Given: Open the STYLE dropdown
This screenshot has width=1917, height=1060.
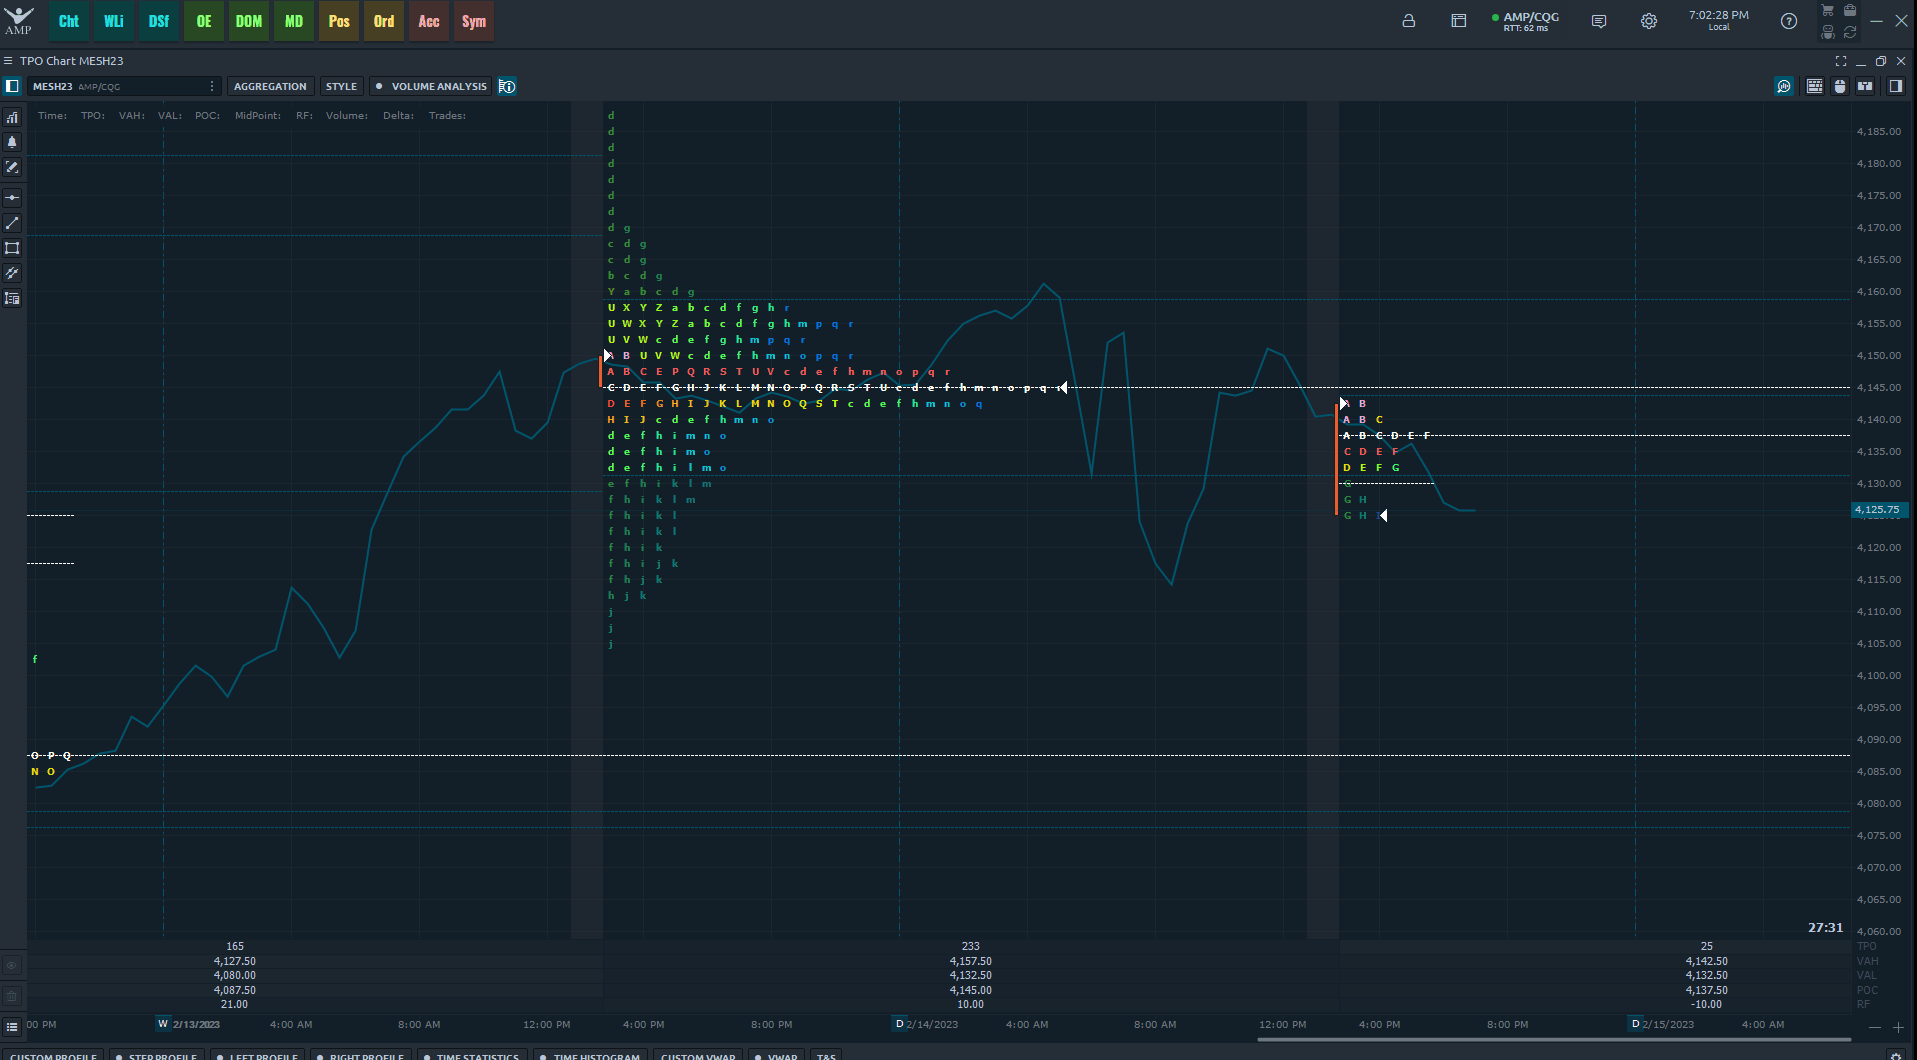Looking at the screenshot, I should tap(341, 86).
